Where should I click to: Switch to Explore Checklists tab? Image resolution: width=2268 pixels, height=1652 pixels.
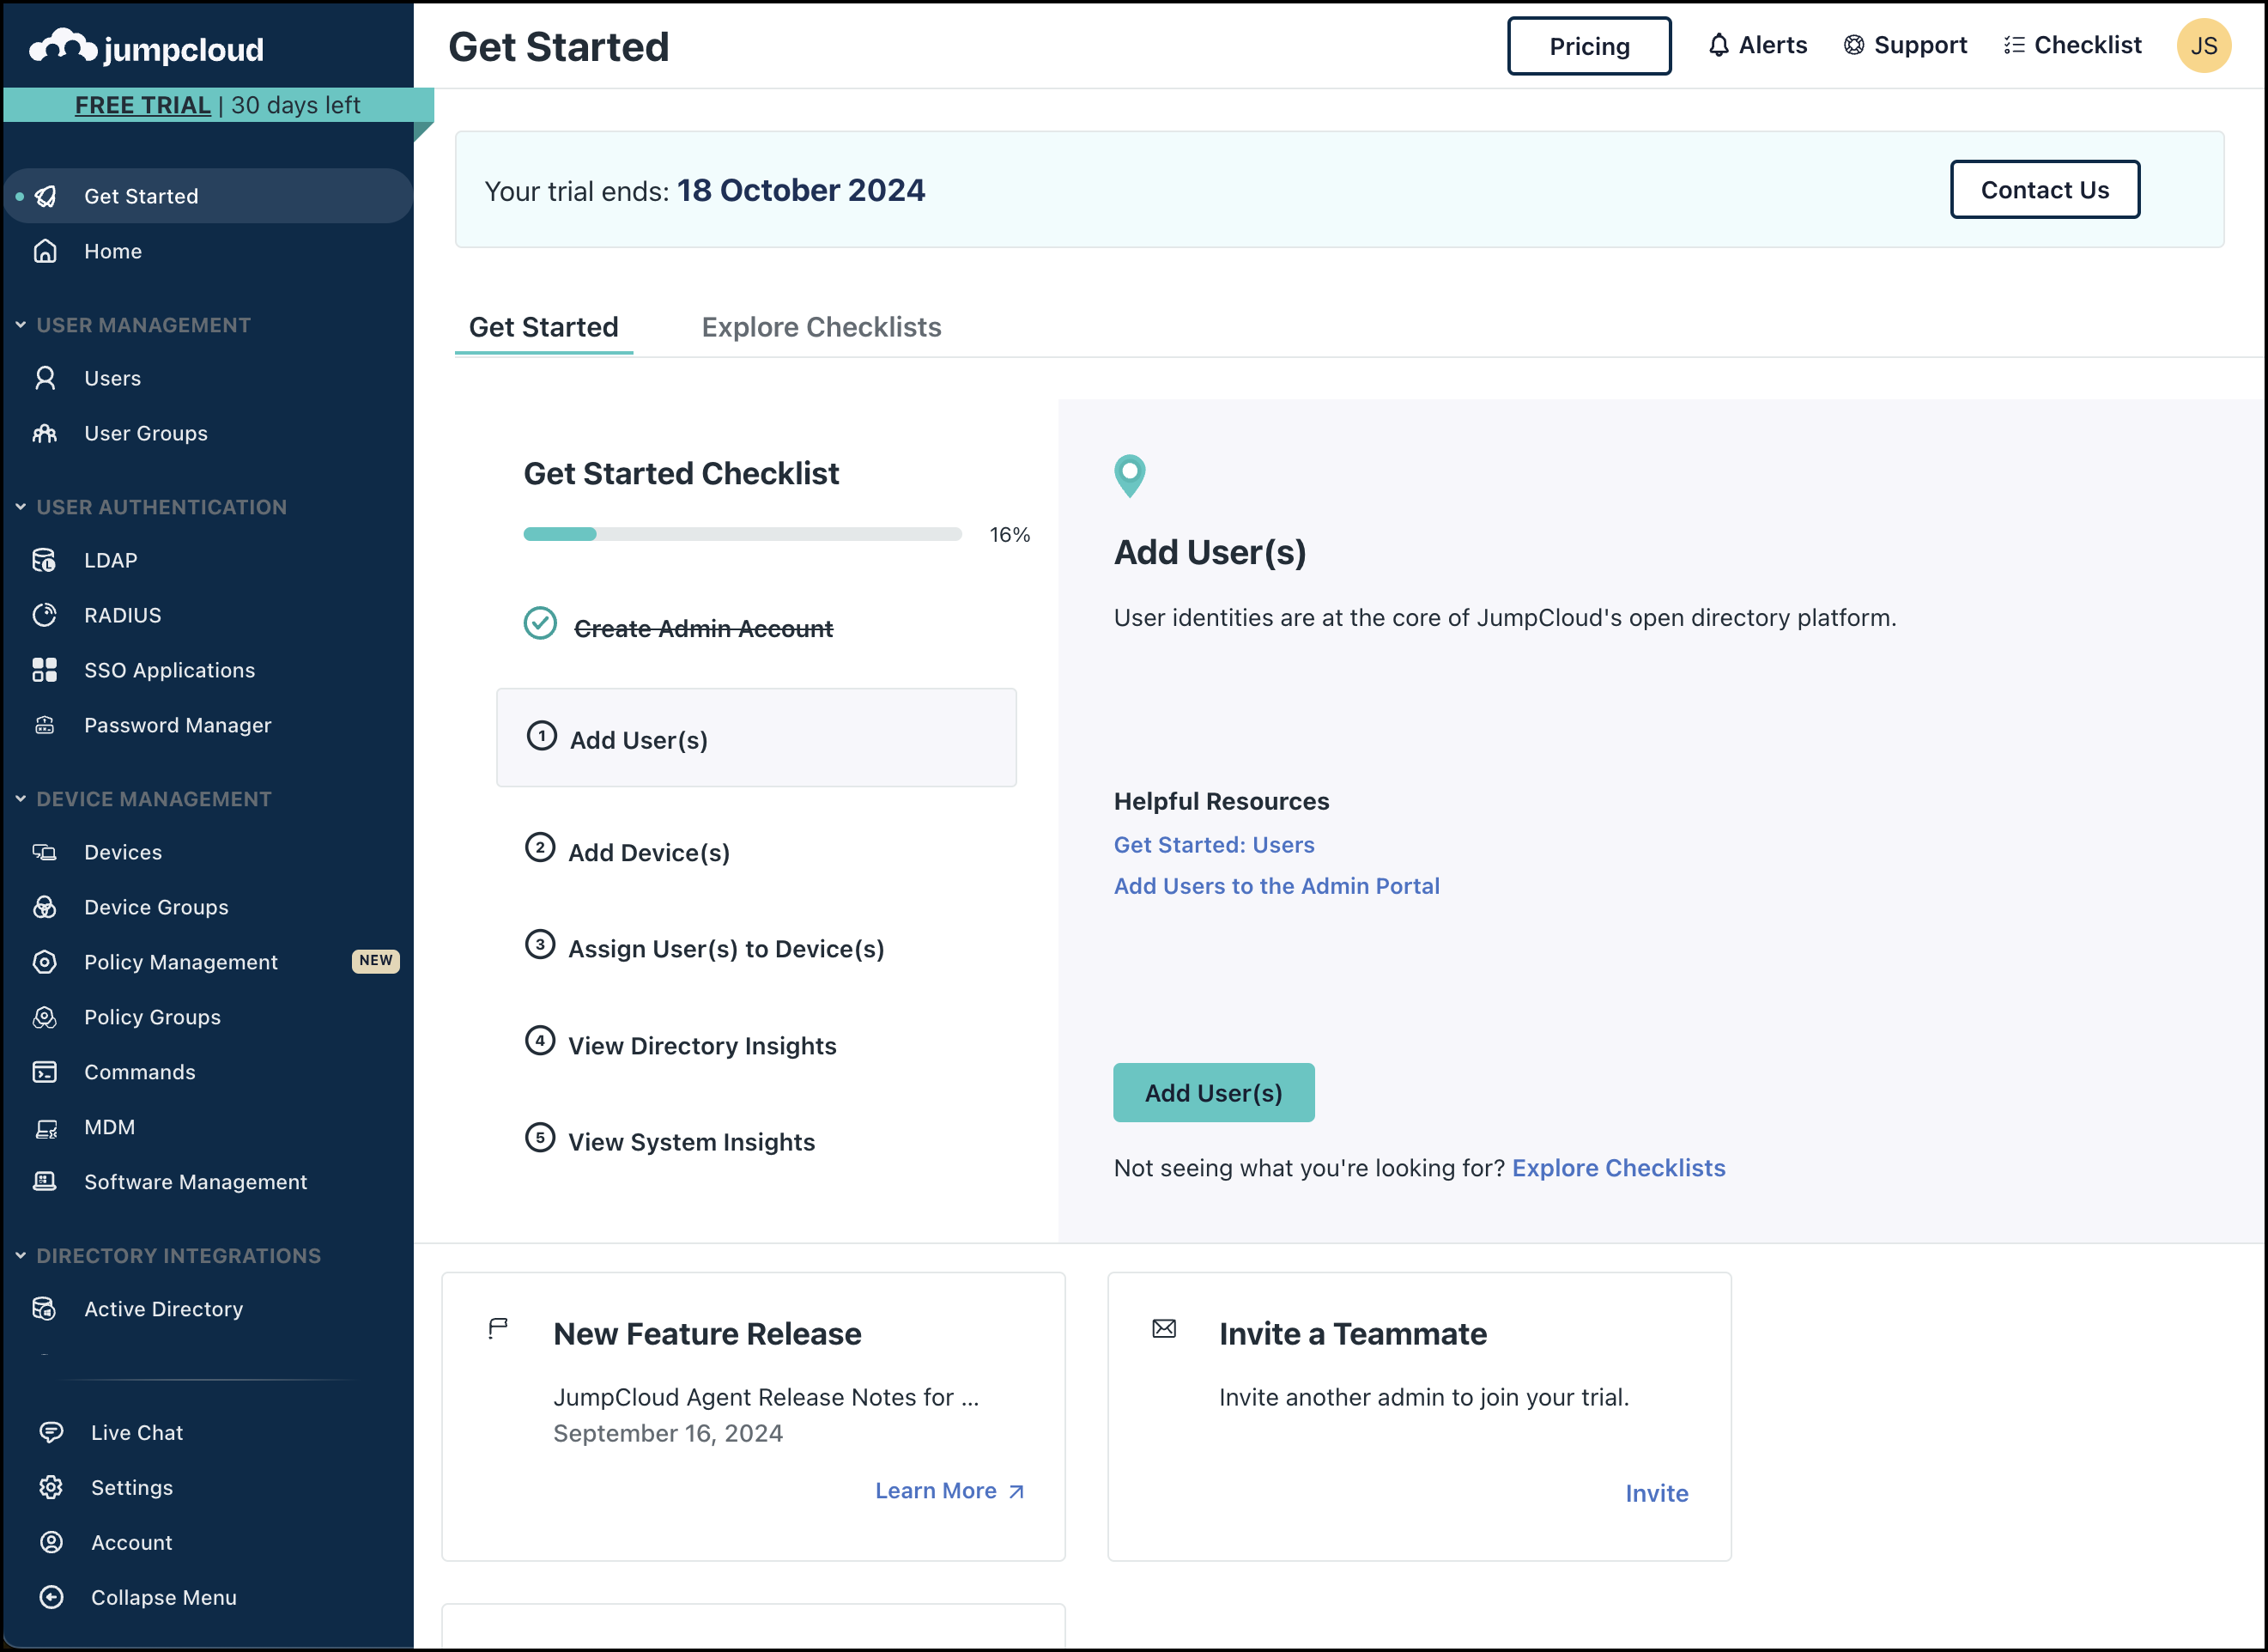(821, 327)
